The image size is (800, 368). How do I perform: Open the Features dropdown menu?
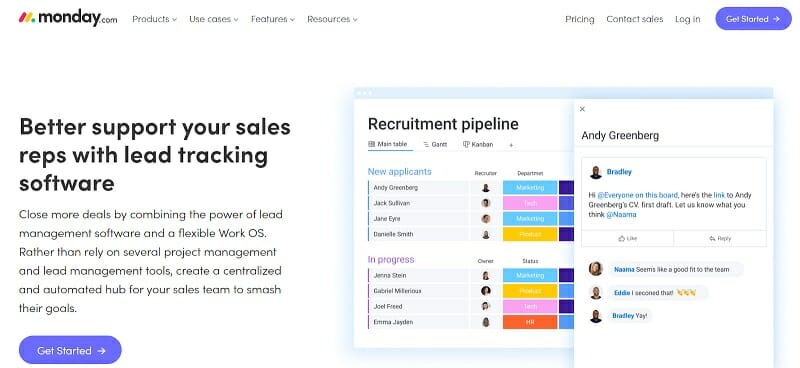coord(273,19)
